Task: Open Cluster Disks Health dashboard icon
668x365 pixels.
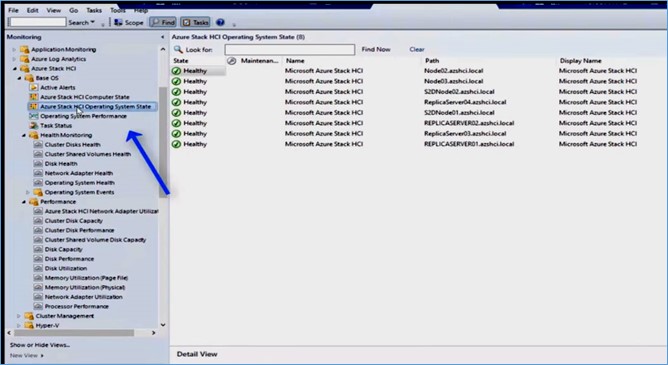Action: tap(38, 145)
